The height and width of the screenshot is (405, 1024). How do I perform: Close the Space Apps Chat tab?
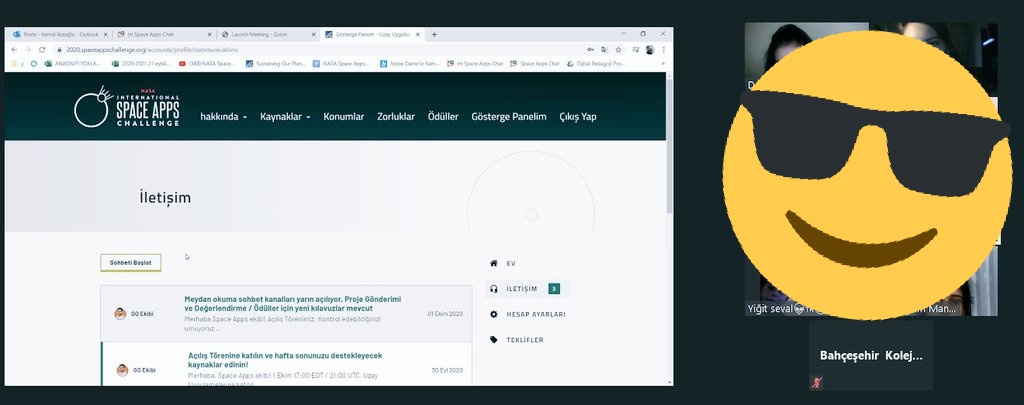coord(209,35)
